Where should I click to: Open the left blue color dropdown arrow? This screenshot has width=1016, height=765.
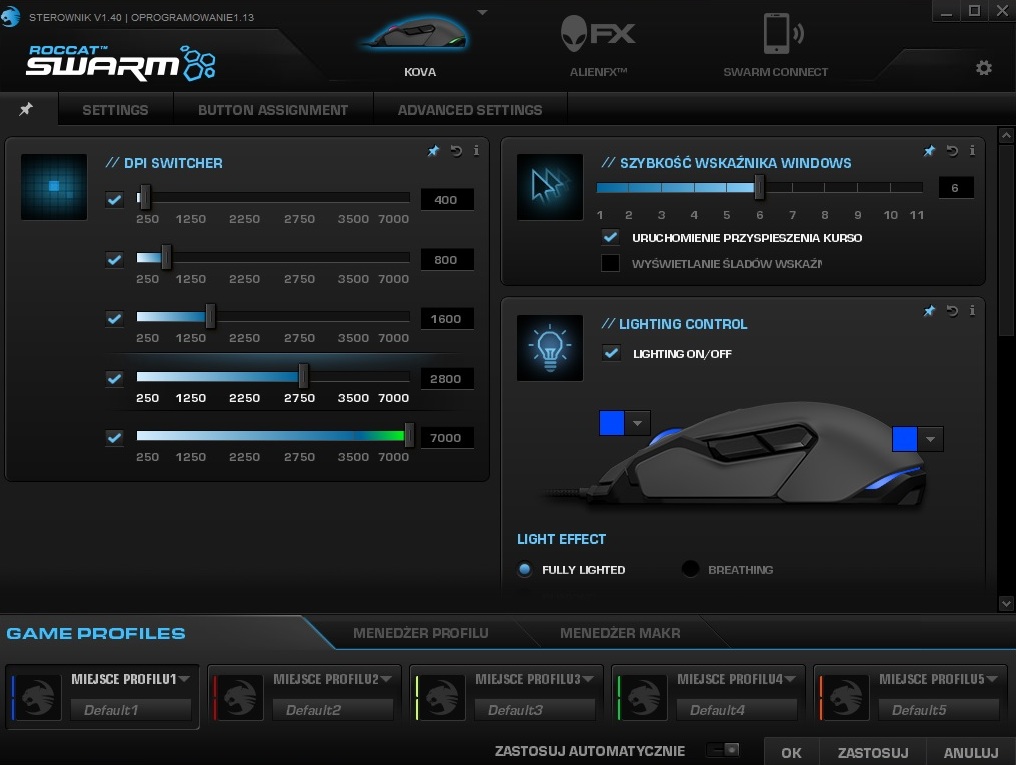(638, 423)
